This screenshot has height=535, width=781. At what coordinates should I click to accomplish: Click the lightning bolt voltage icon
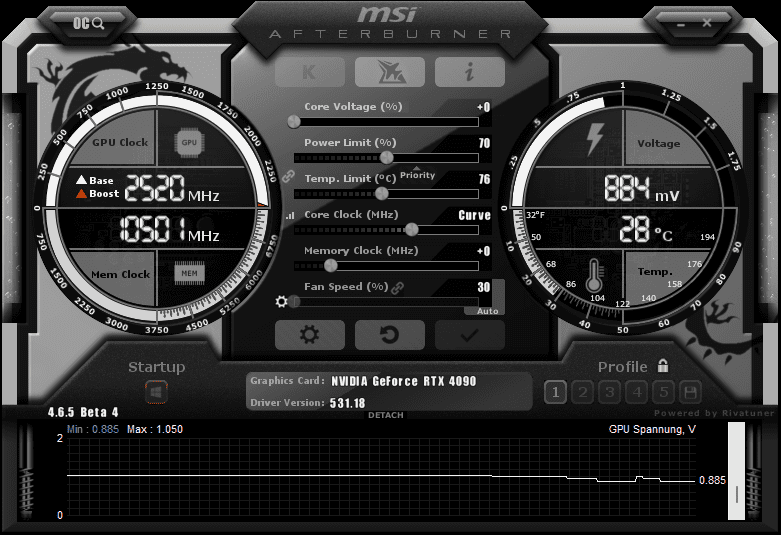click(595, 139)
